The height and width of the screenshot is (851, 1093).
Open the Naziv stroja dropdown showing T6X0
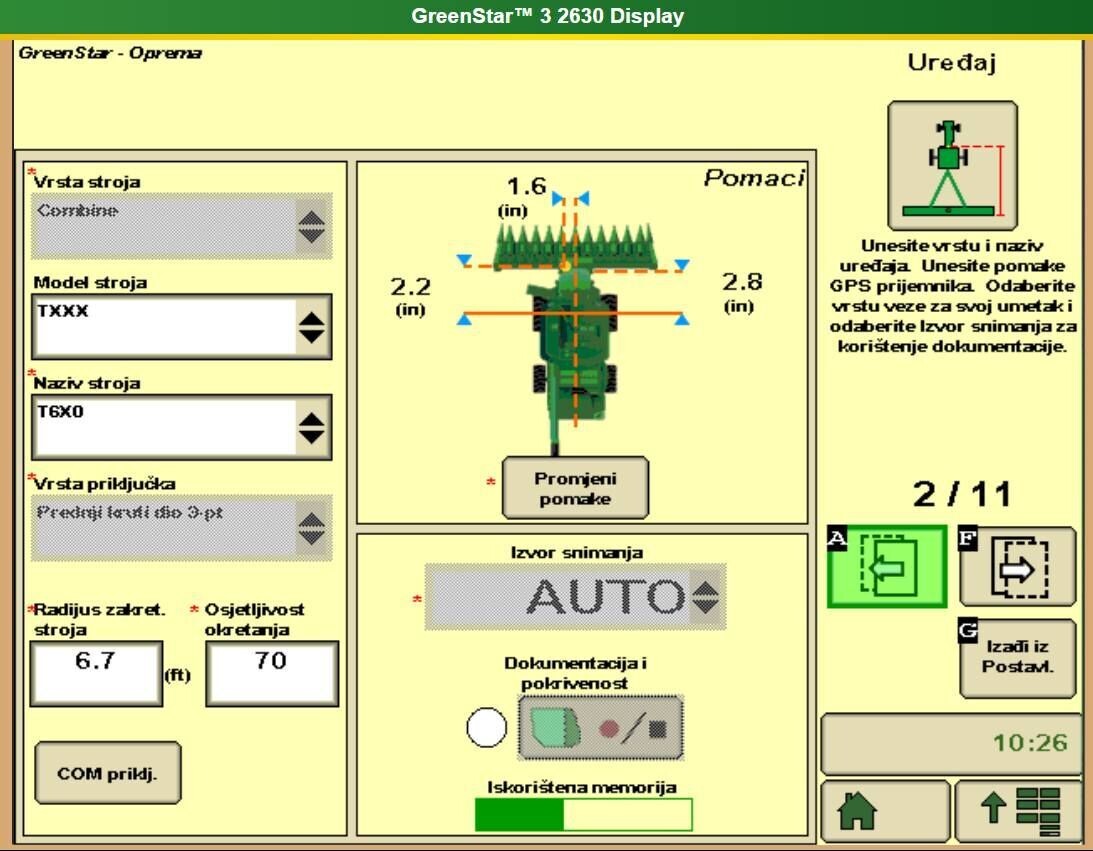pyautogui.click(x=181, y=427)
